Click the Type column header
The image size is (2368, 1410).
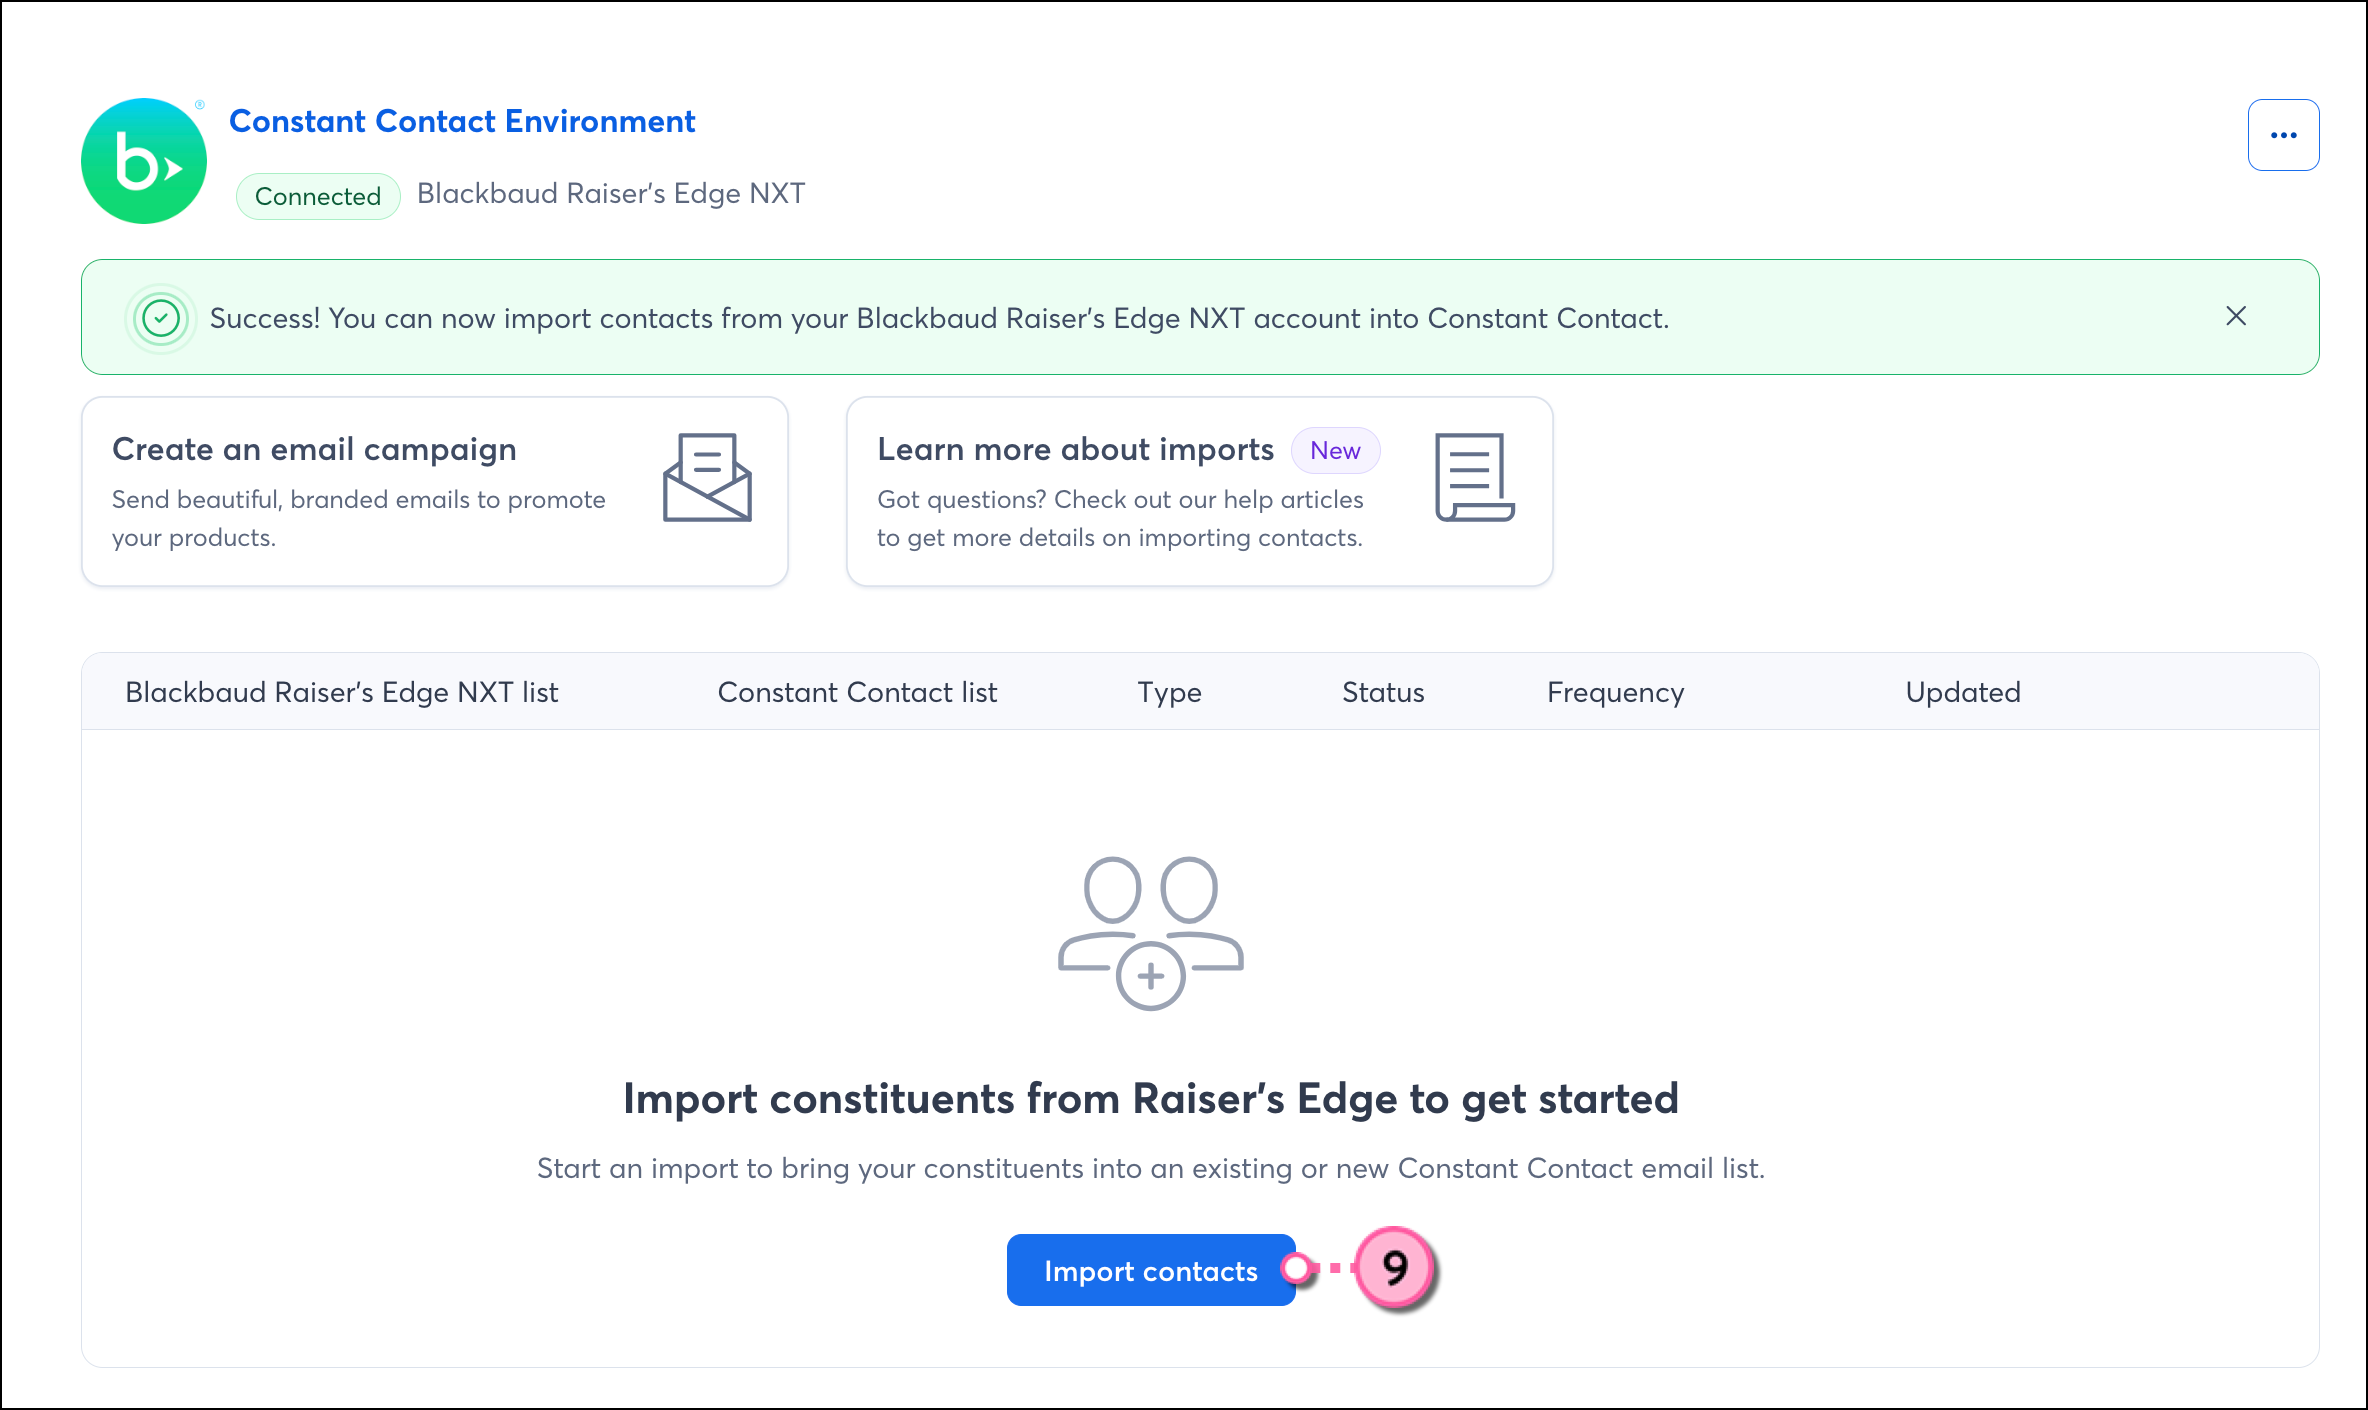[x=1169, y=692]
